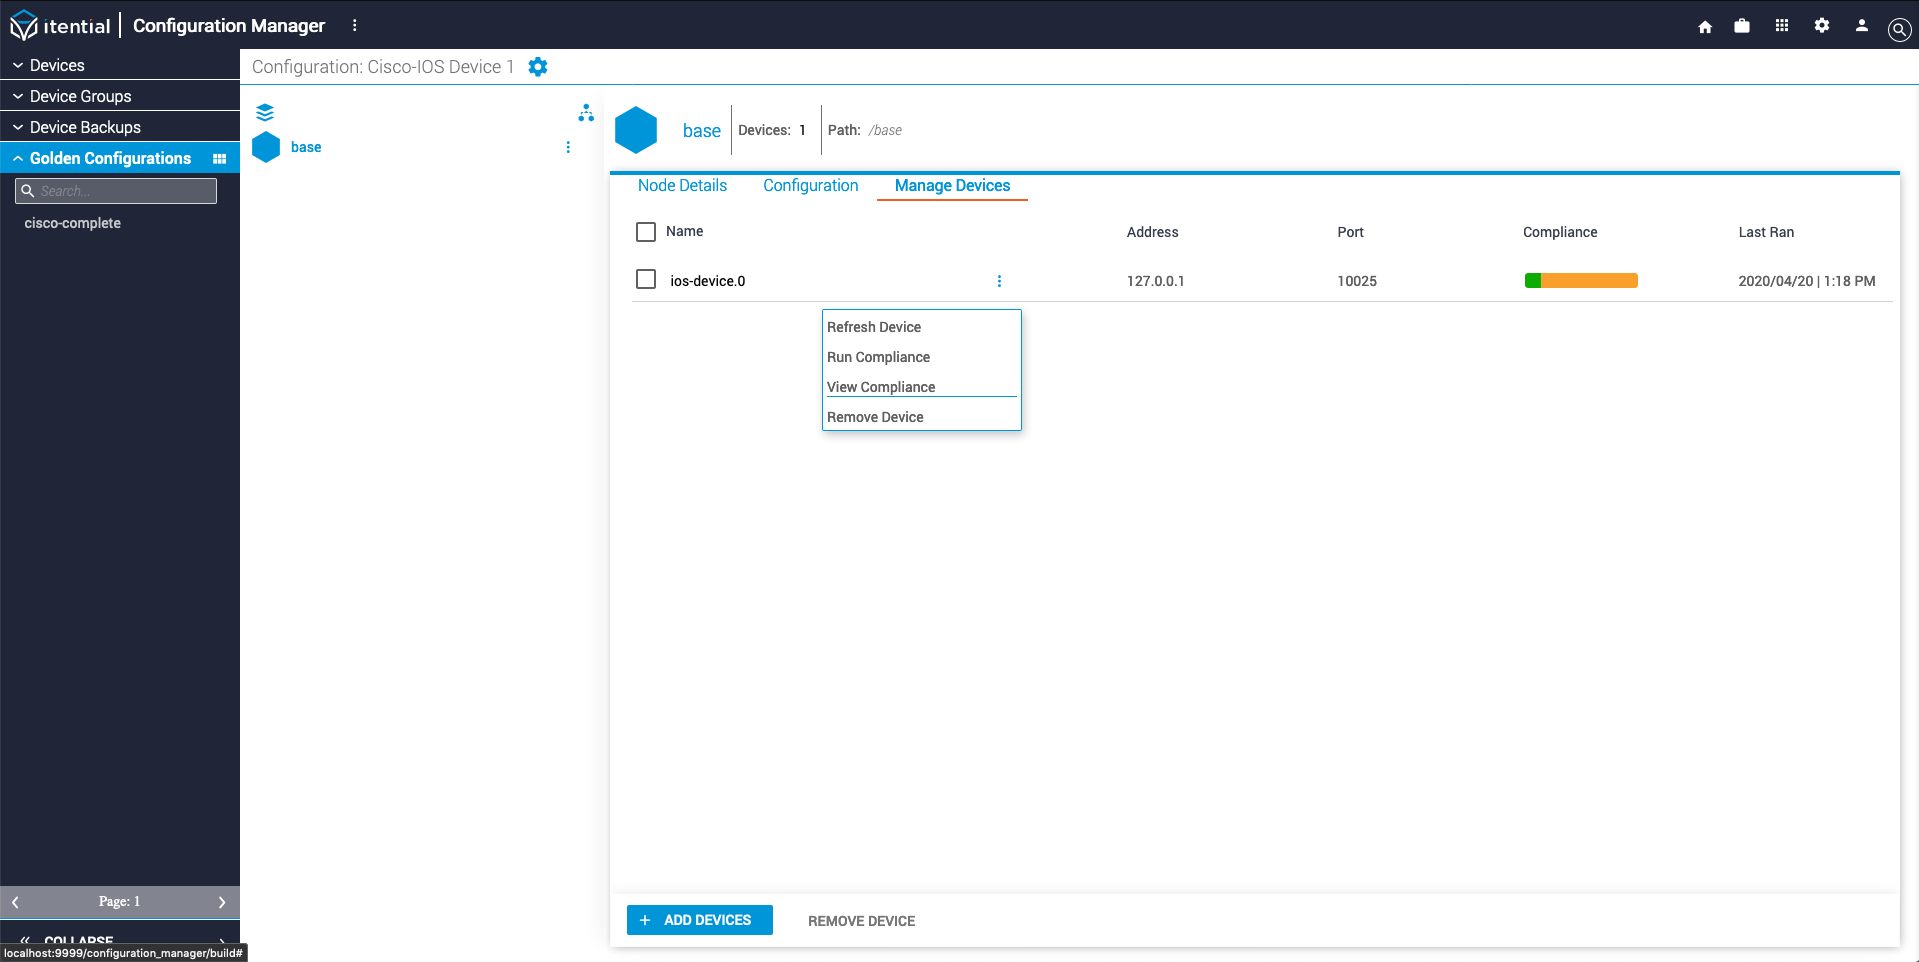Click the configuration gear next to title

pyautogui.click(x=538, y=67)
